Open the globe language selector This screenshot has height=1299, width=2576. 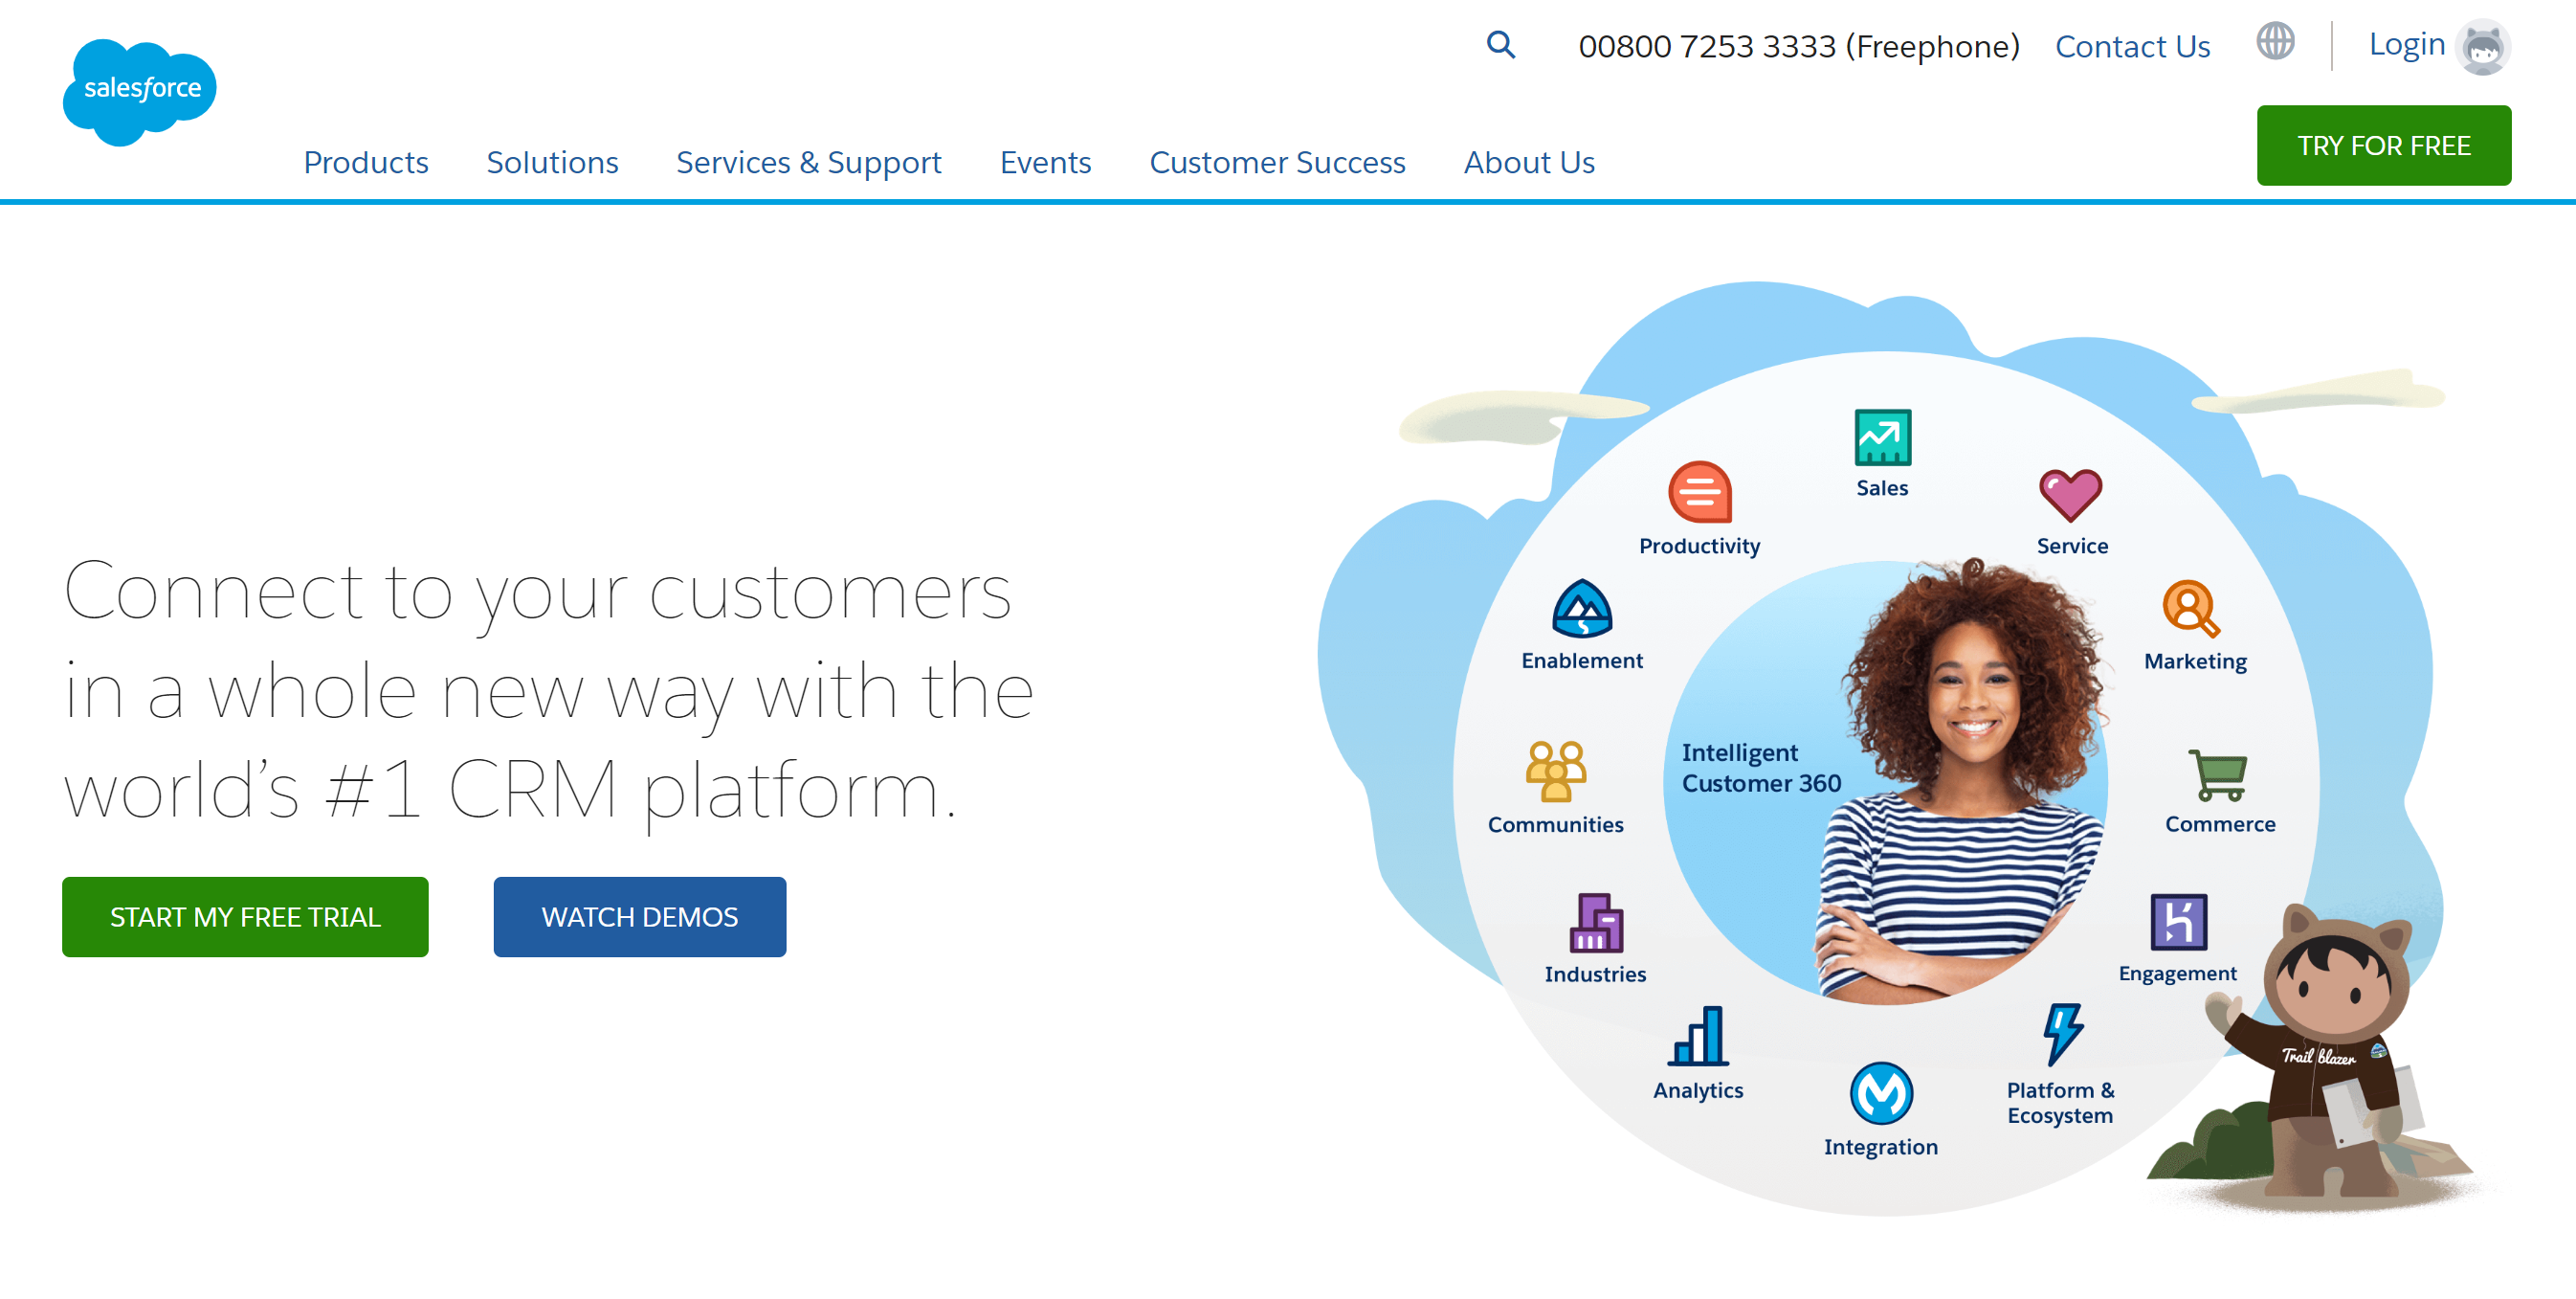(x=2275, y=42)
